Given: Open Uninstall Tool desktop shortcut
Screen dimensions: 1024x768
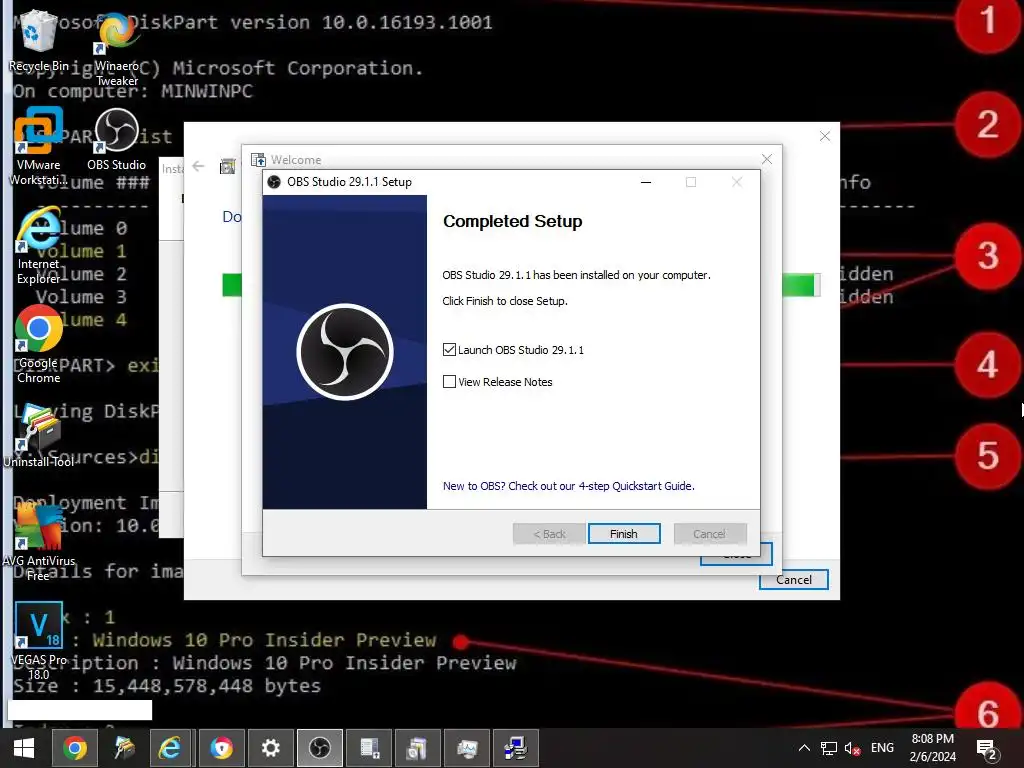Looking at the screenshot, I should pos(39,436).
